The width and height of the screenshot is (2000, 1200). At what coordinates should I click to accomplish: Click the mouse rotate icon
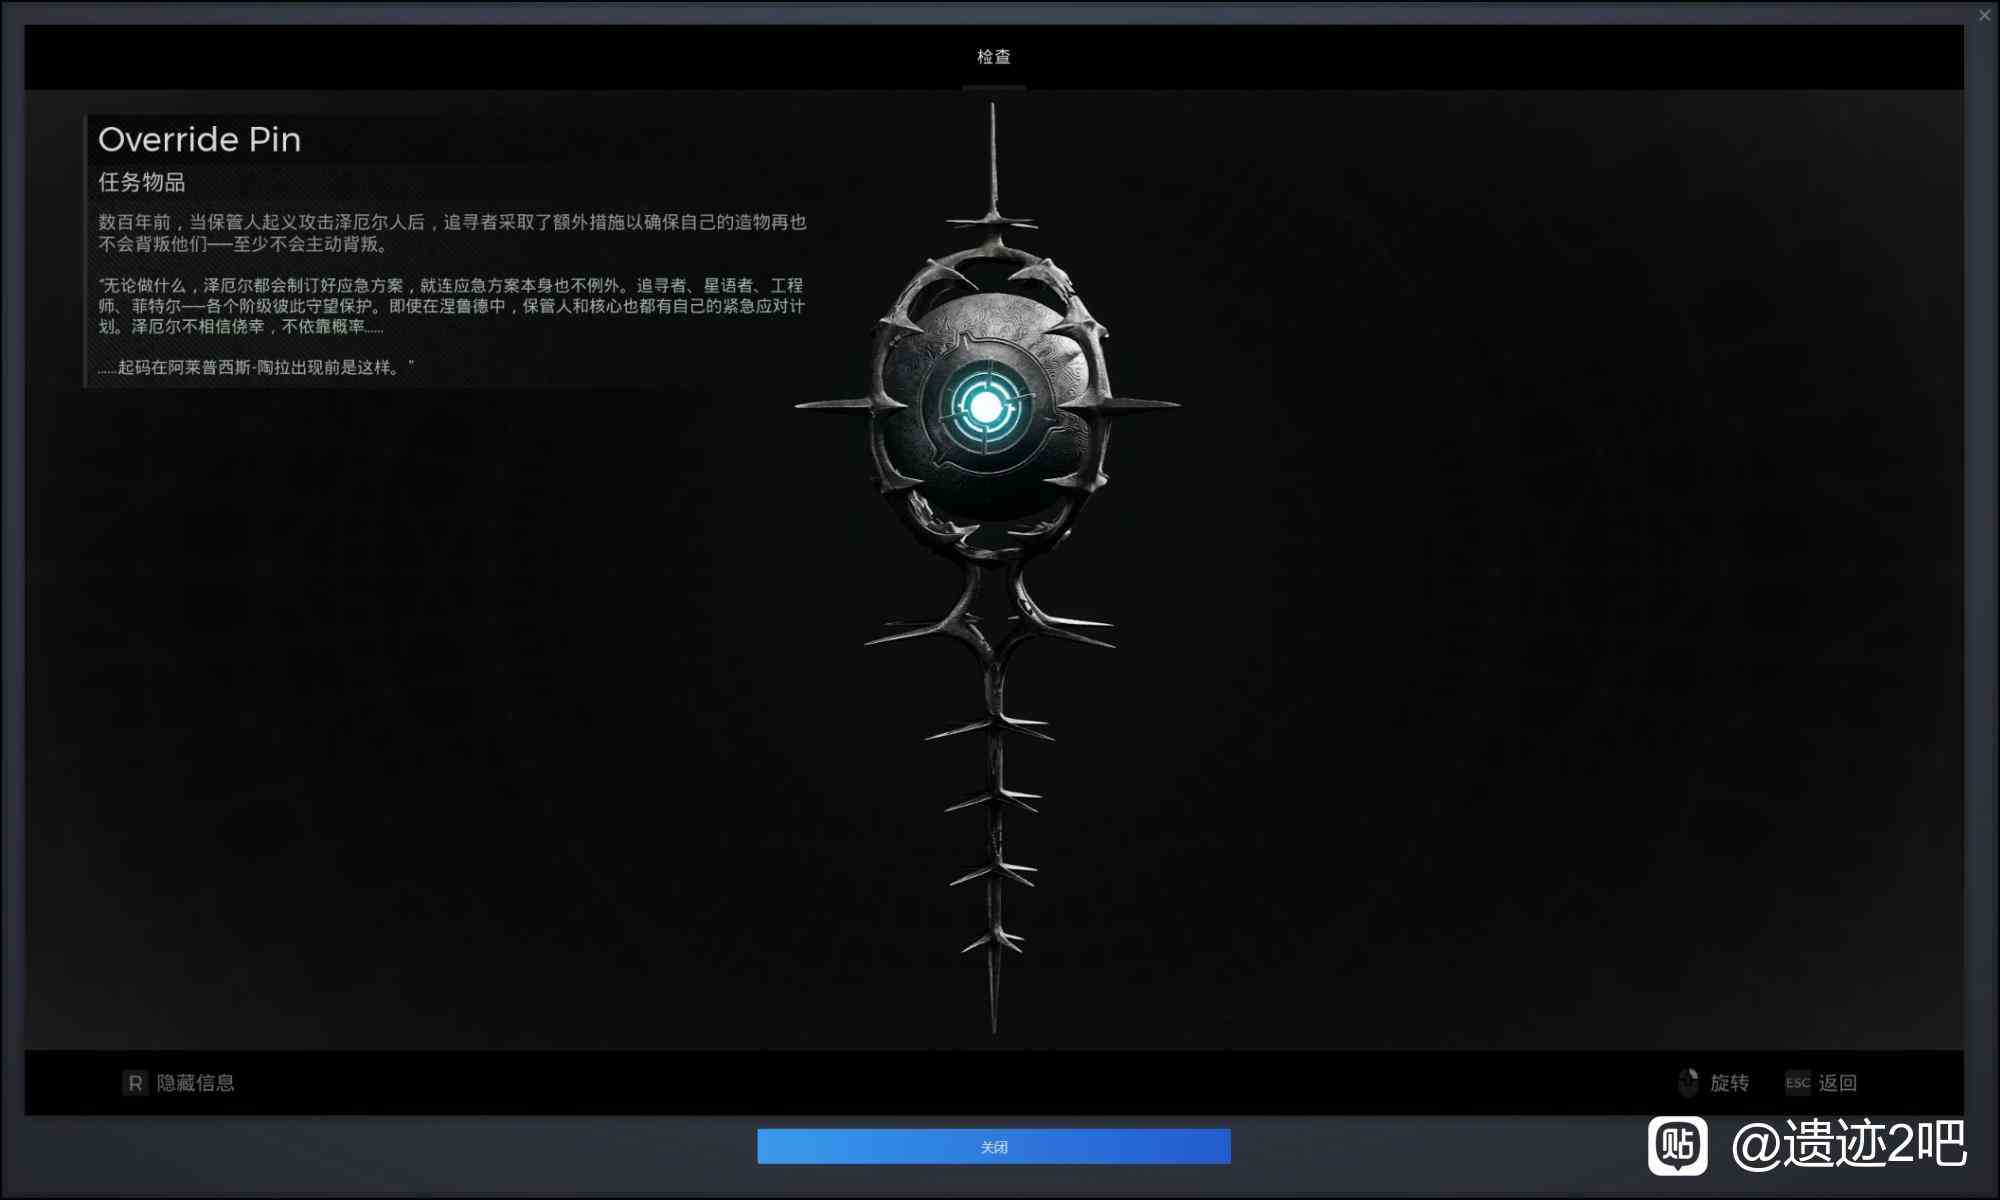tap(1688, 1083)
